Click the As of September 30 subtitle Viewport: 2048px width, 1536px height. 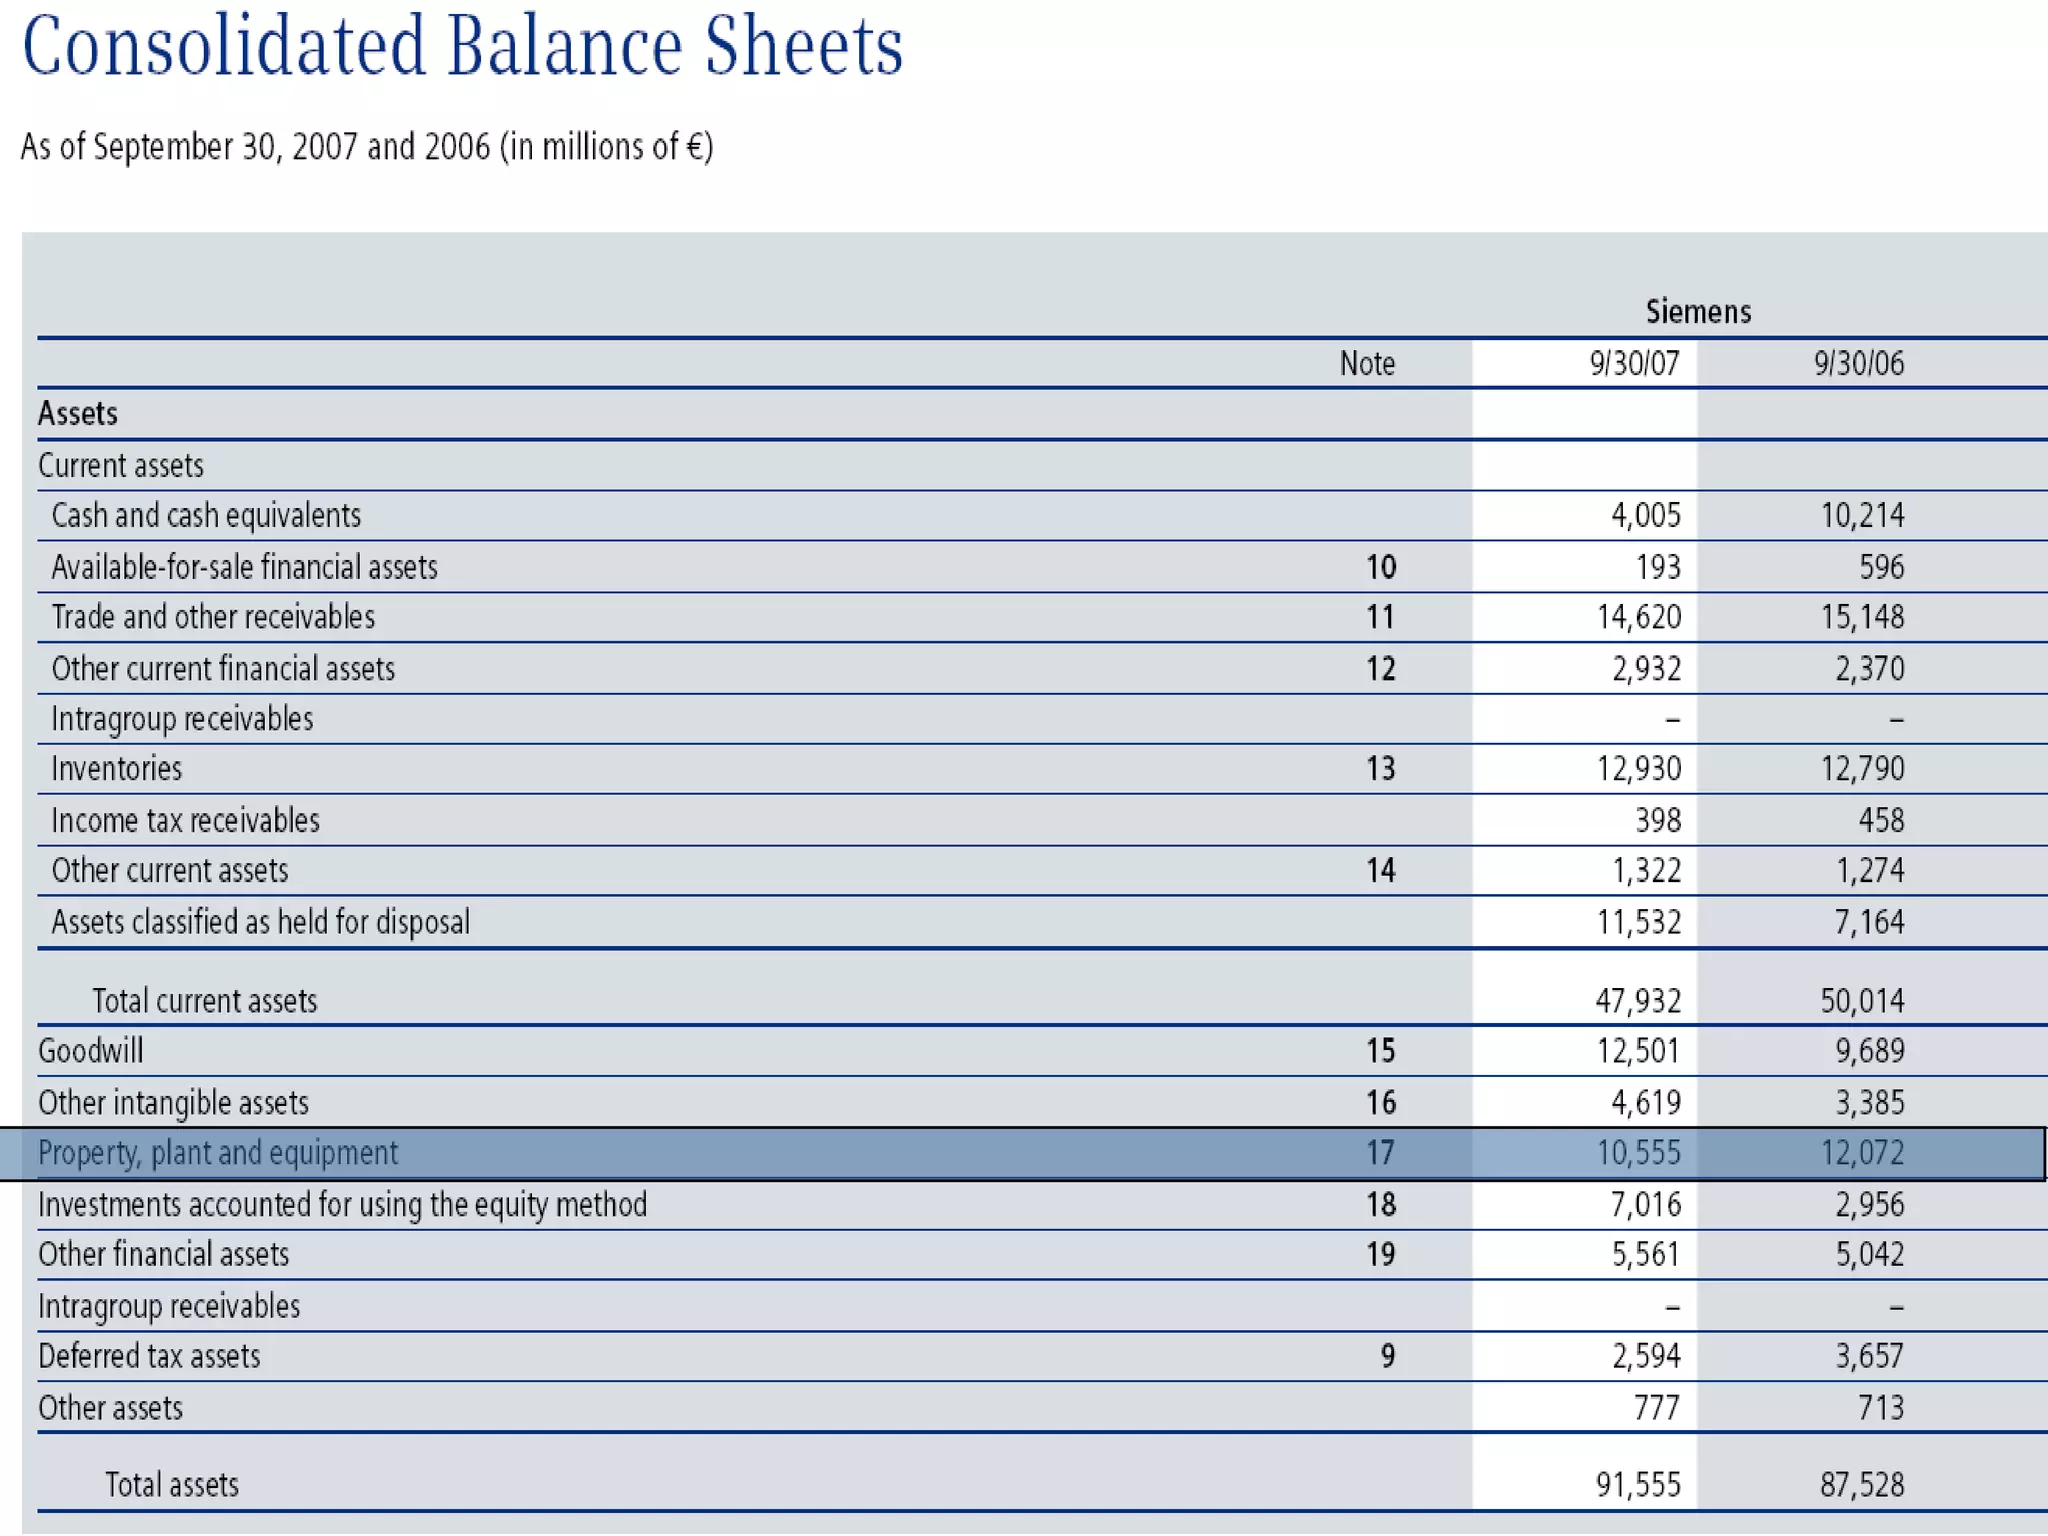pos(366,147)
